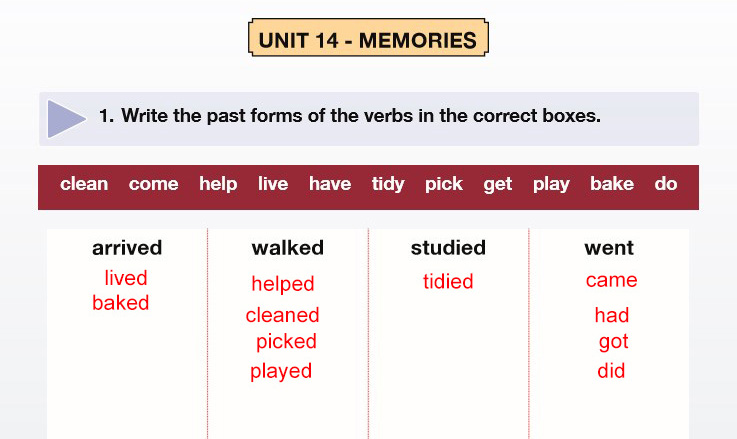737x439 pixels.
Task: Choose the verb 'live' in red bar
Action: 272,184
